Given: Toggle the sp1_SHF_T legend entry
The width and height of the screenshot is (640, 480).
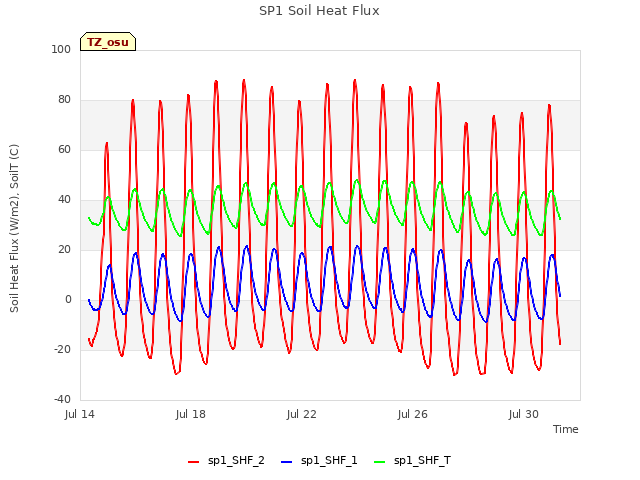Looking at the screenshot, I should 413,461.
